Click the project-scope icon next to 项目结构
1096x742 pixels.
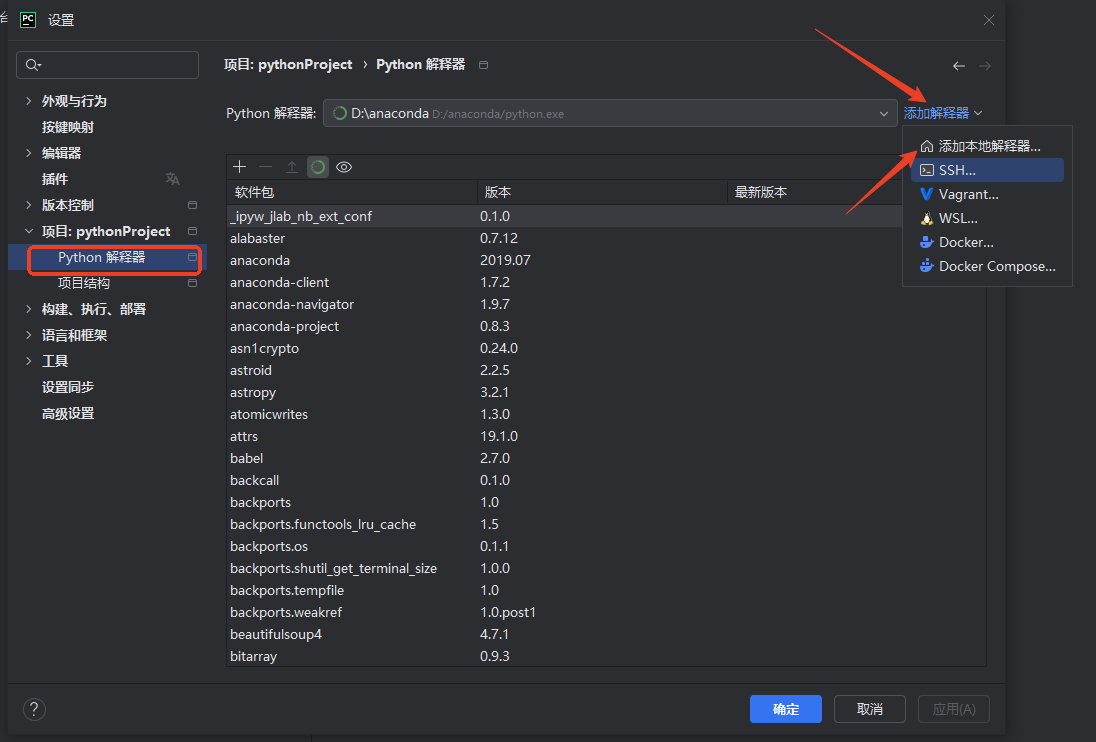coord(192,283)
